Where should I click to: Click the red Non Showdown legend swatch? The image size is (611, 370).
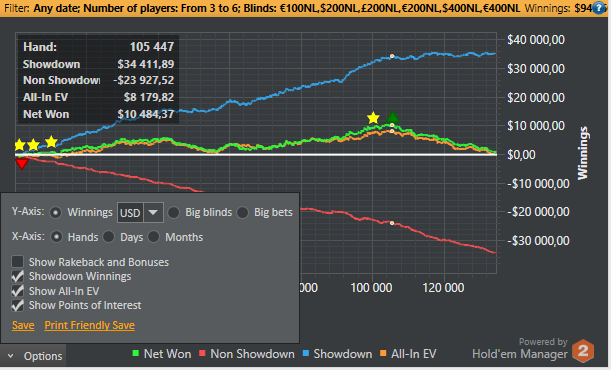(x=202, y=354)
